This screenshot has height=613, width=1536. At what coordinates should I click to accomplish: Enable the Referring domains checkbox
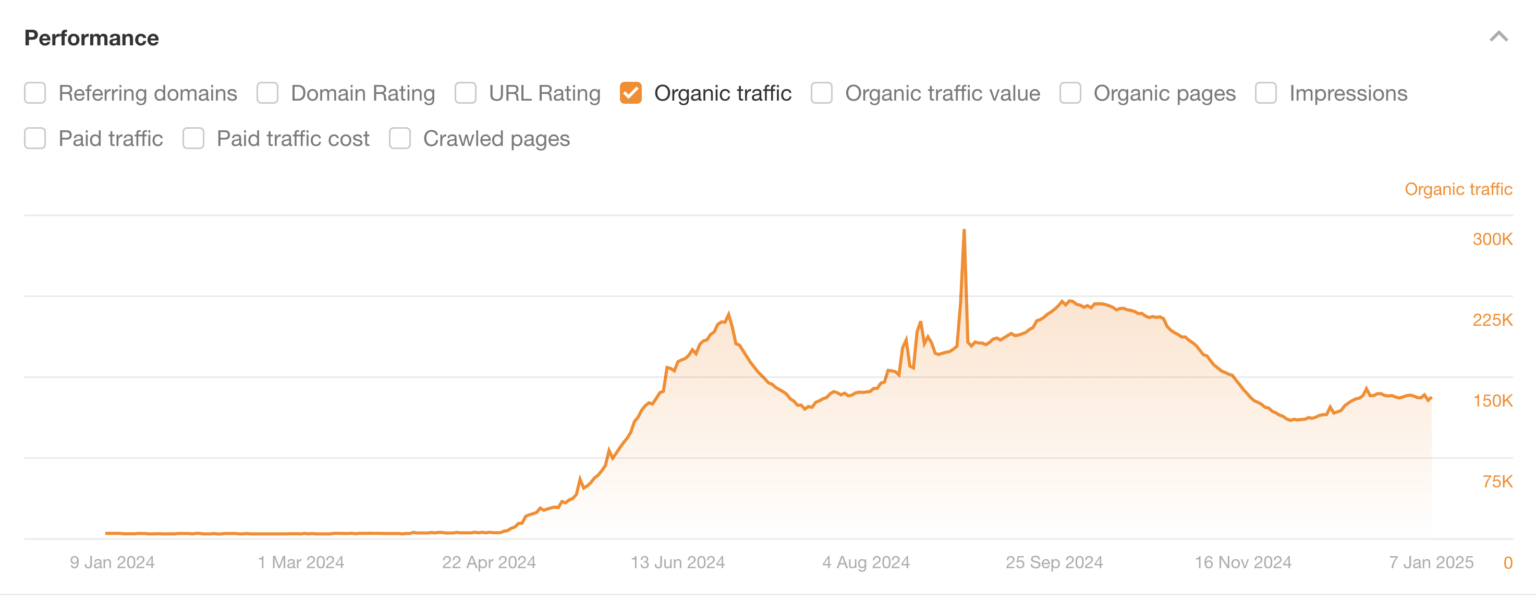point(35,93)
